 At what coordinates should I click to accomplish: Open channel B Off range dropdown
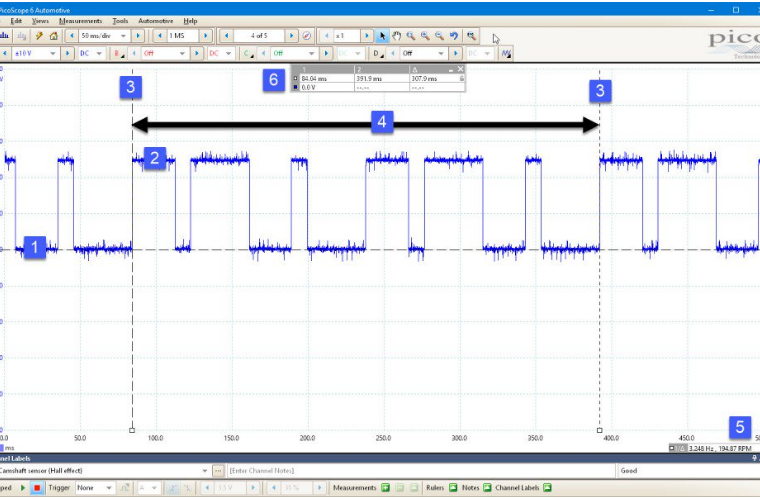click(182, 53)
